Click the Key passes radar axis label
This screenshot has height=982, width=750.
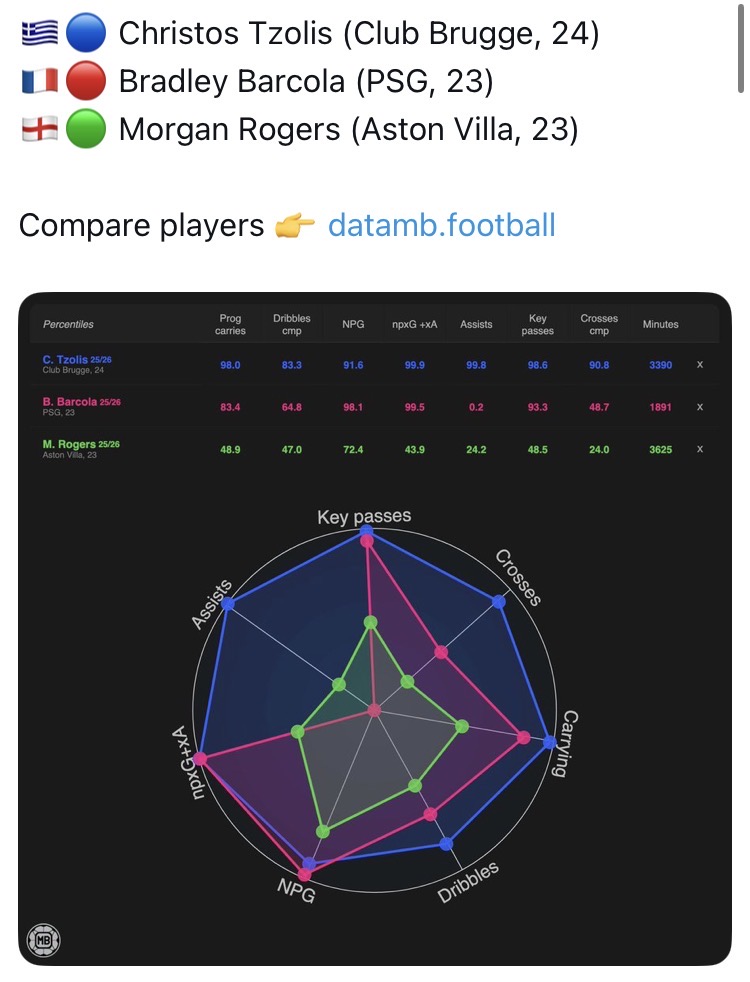pos(364,517)
